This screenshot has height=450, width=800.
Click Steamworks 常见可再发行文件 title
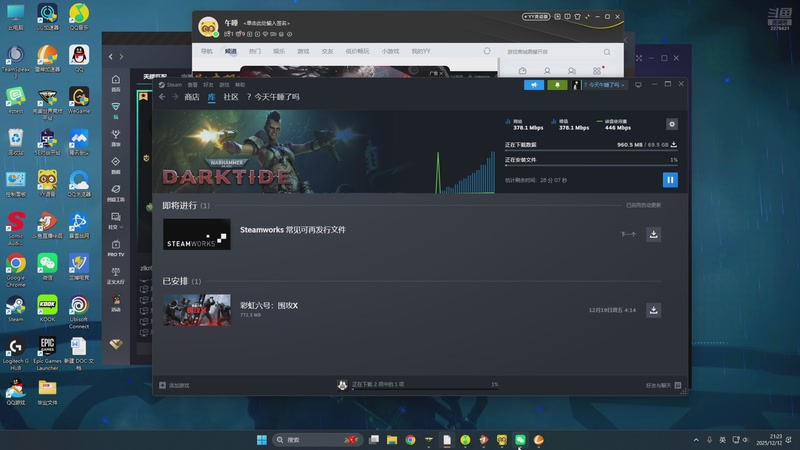pos(293,230)
